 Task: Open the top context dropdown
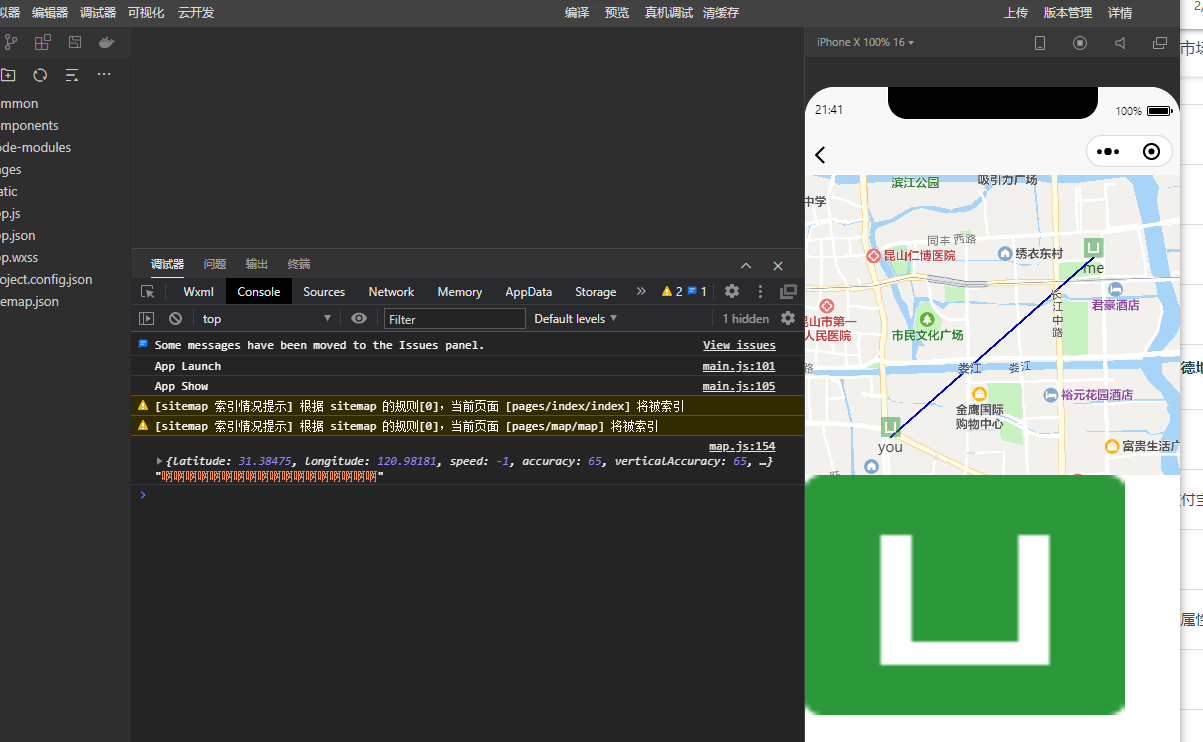[267, 319]
